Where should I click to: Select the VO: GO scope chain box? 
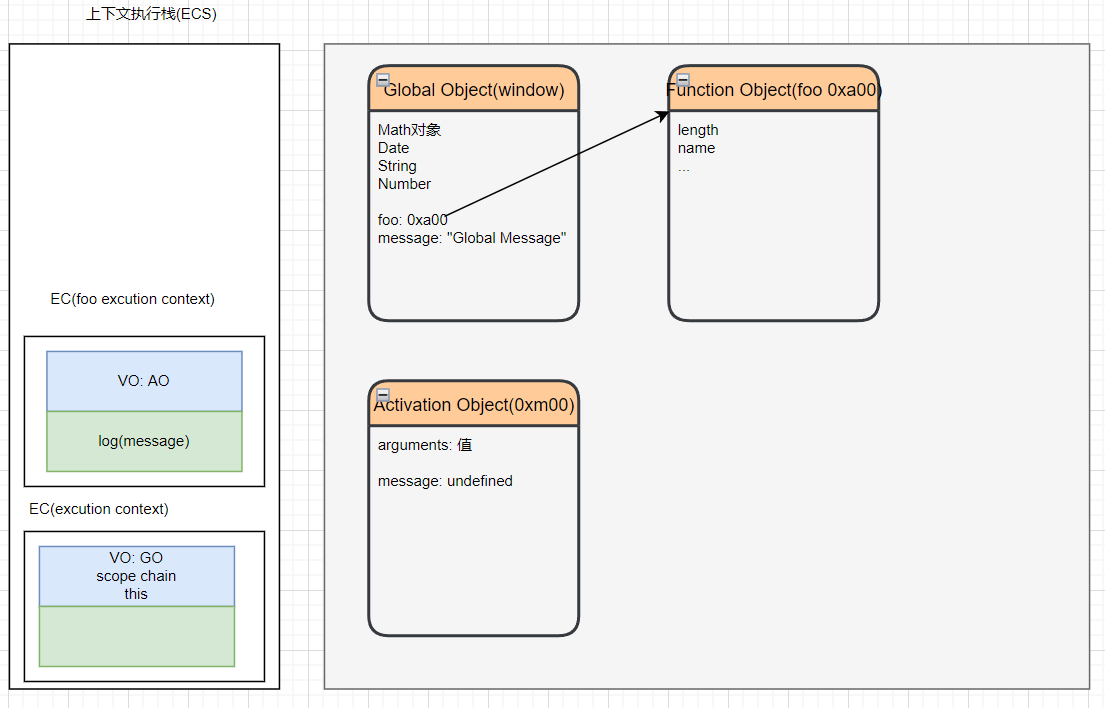tap(136, 576)
